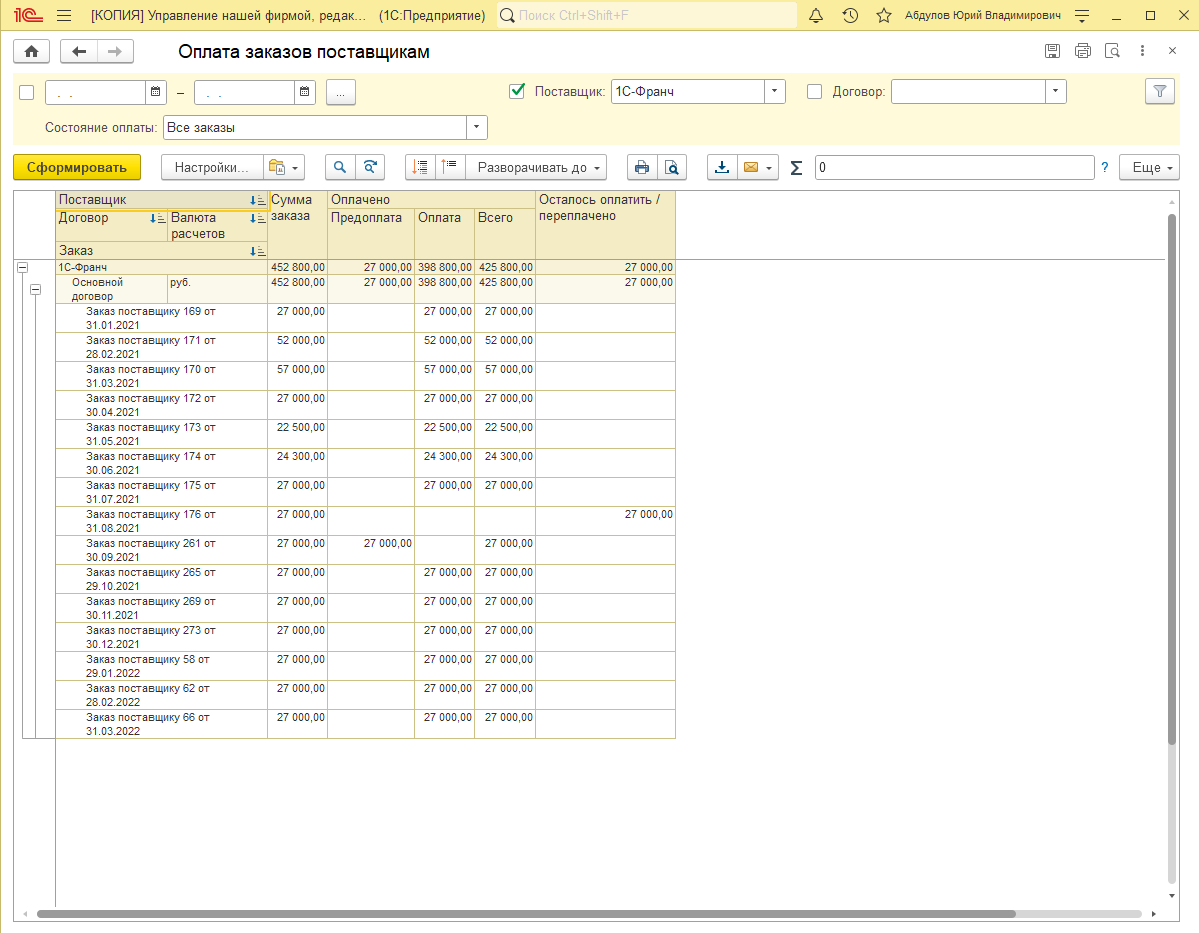Go to the home page icon

coord(31,51)
